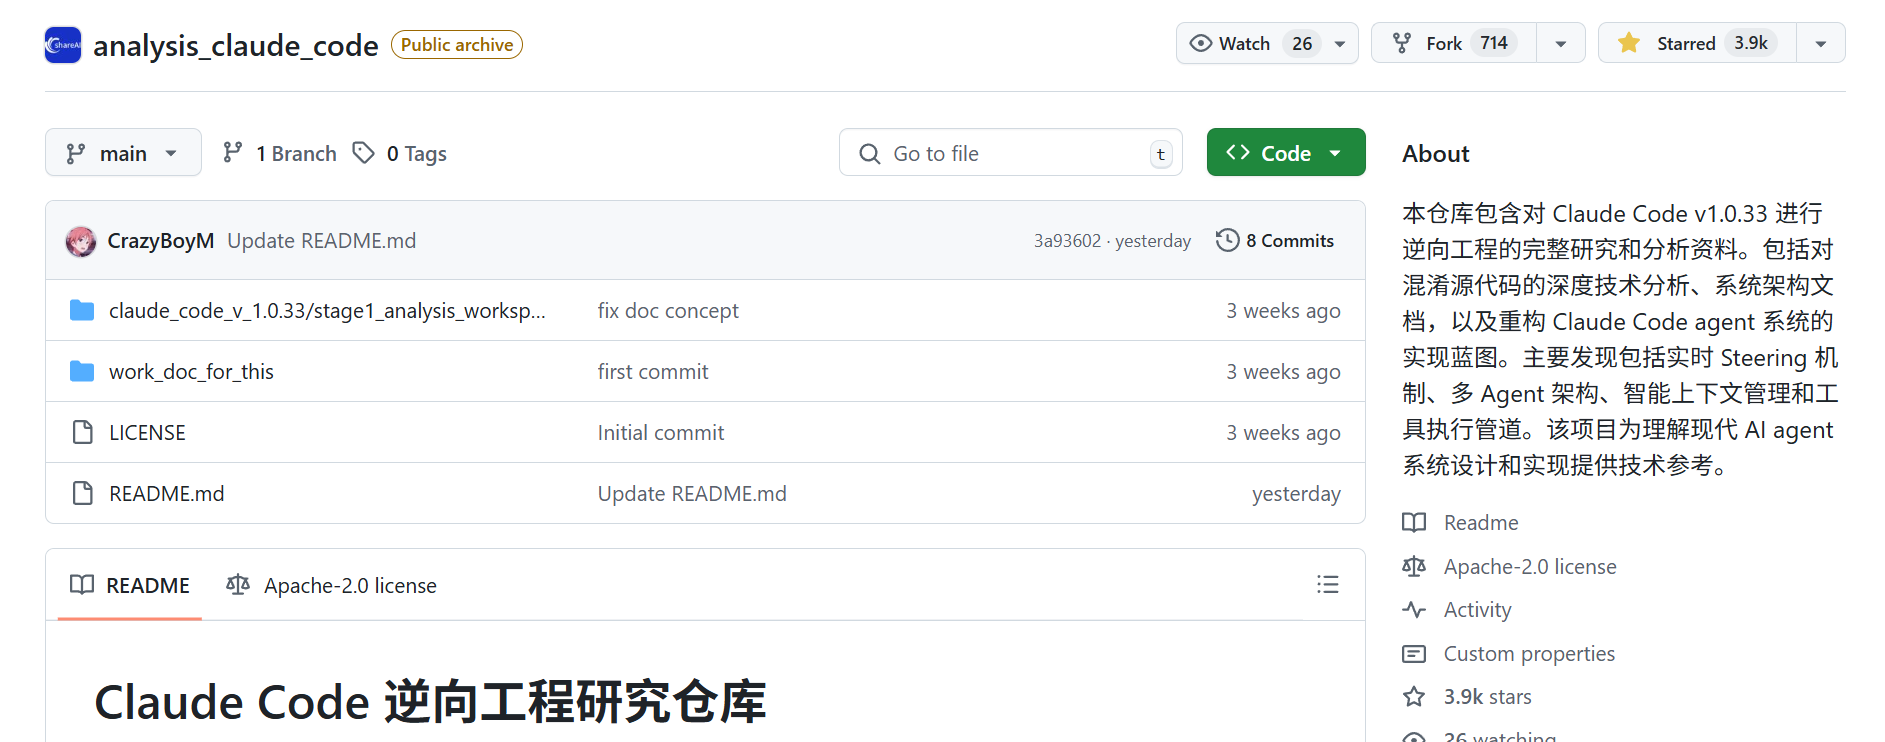Click the tag icon next to 0 Tags

tap(364, 152)
